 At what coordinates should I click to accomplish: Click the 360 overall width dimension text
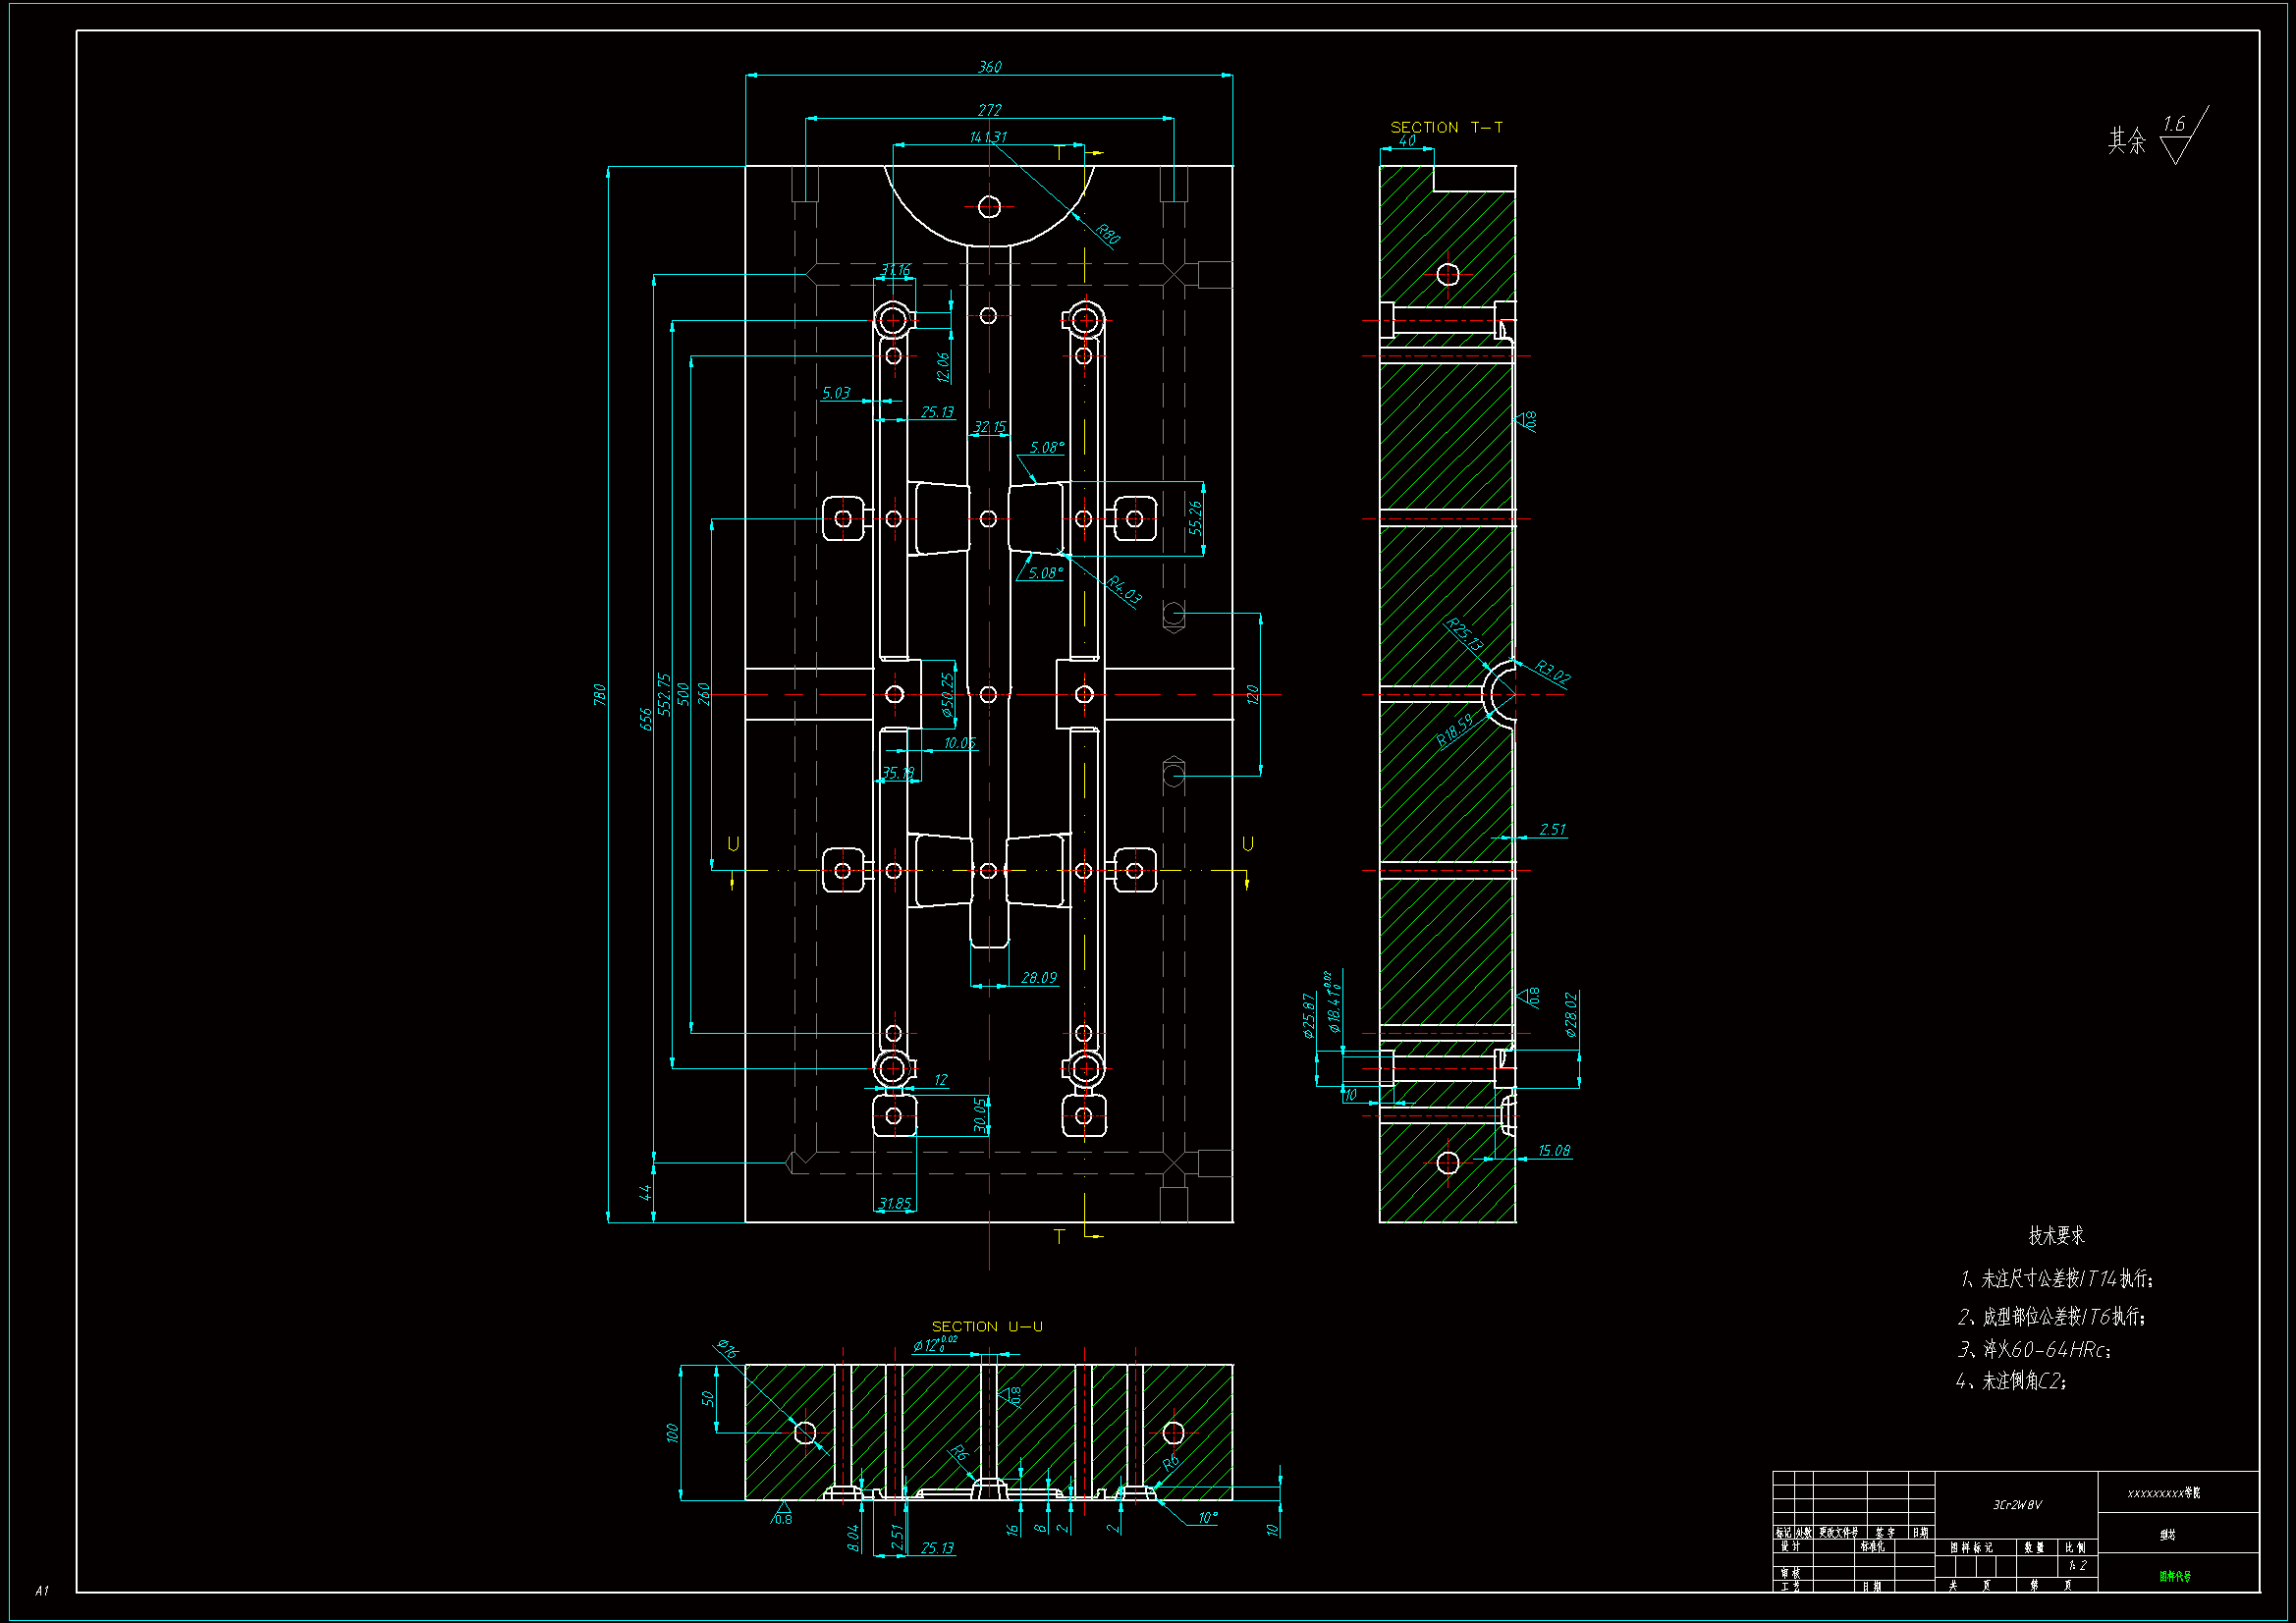pos(989,67)
